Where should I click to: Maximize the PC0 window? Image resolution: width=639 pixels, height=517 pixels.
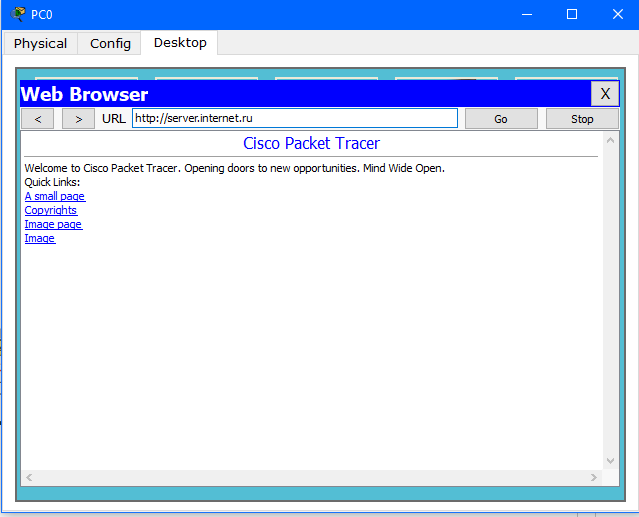tap(572, 15)
